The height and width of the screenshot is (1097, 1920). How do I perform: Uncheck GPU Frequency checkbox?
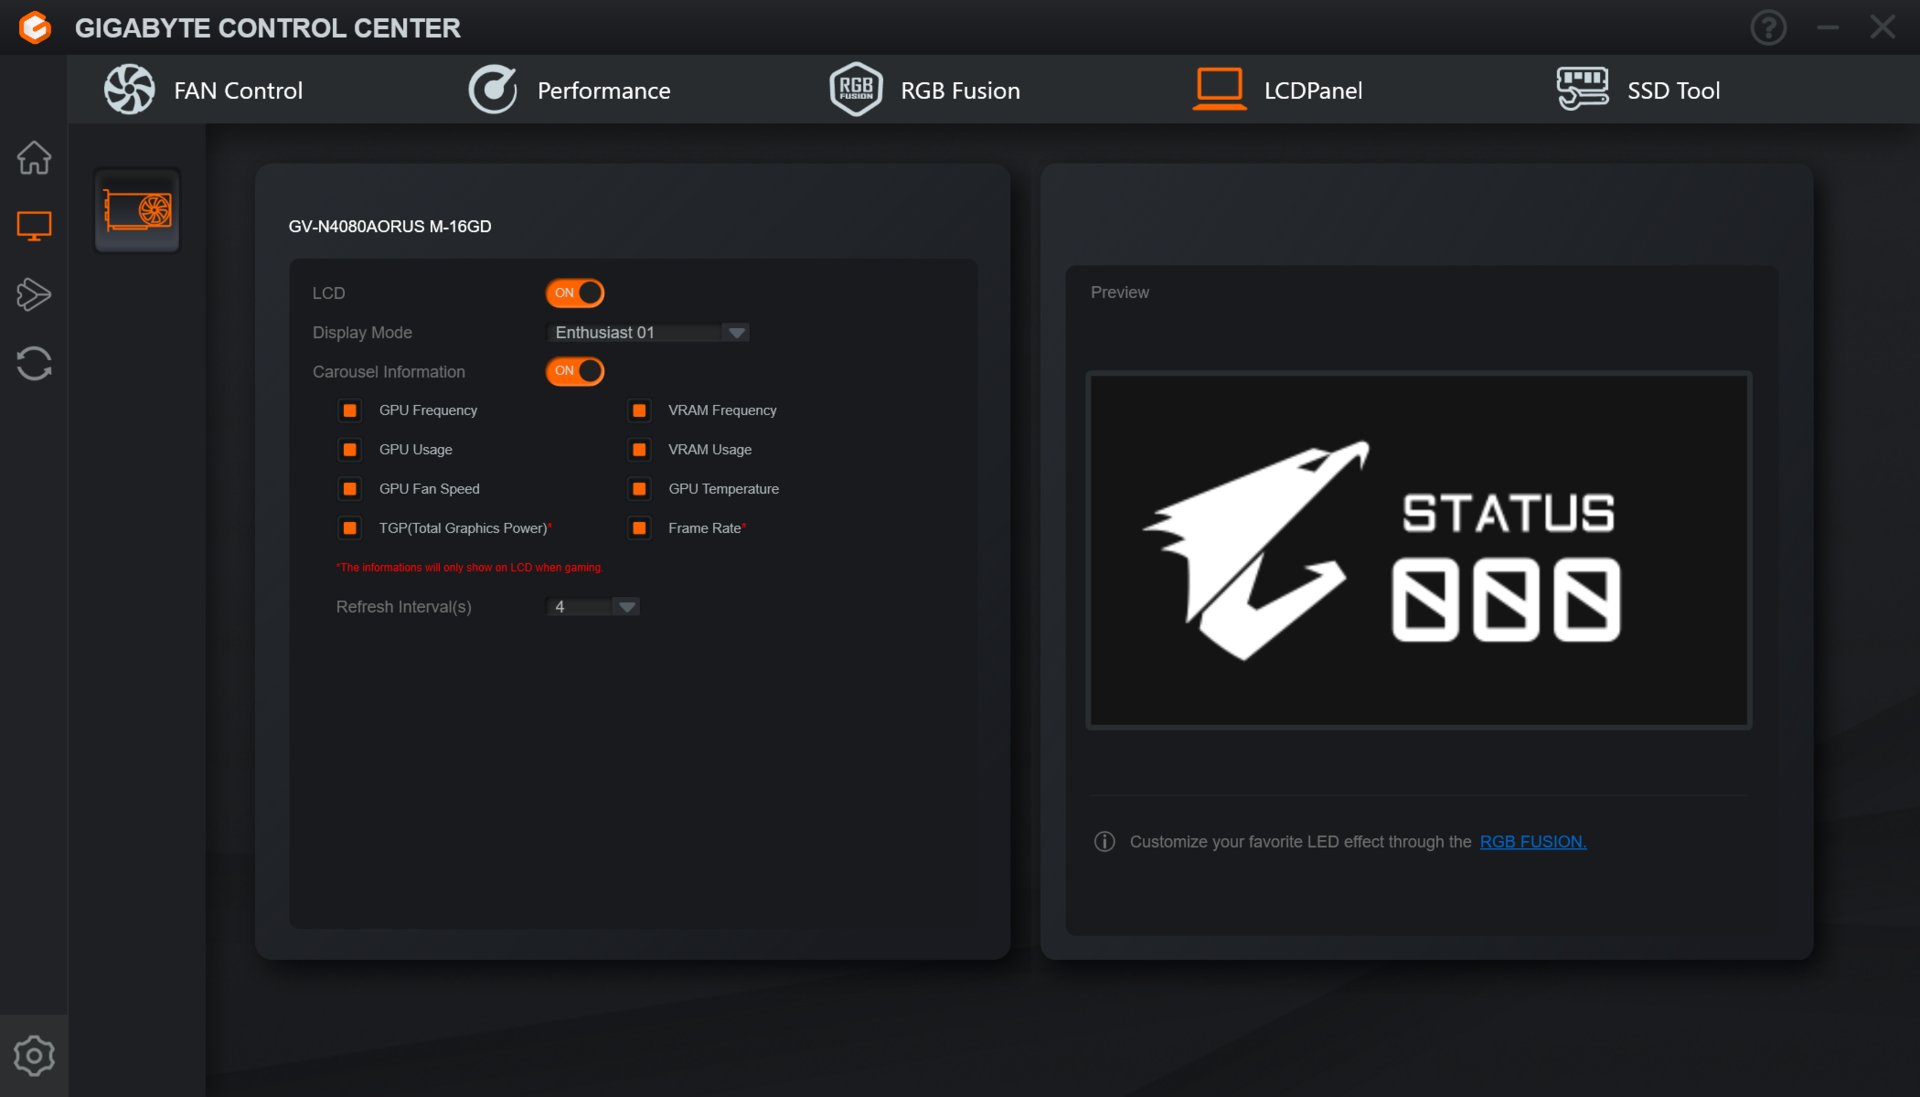coord(350,411)
